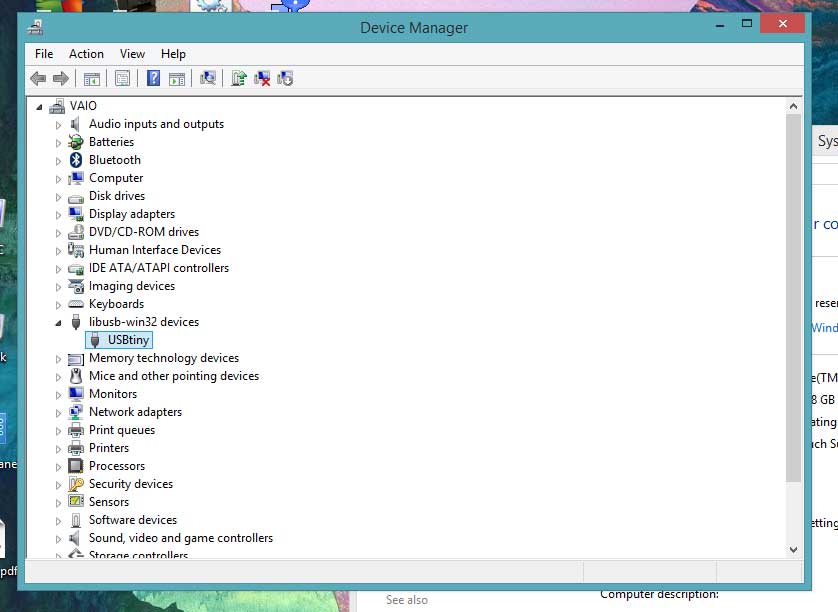Expand the Memory technology devices category
838x612 pixels.
point(58,359)
